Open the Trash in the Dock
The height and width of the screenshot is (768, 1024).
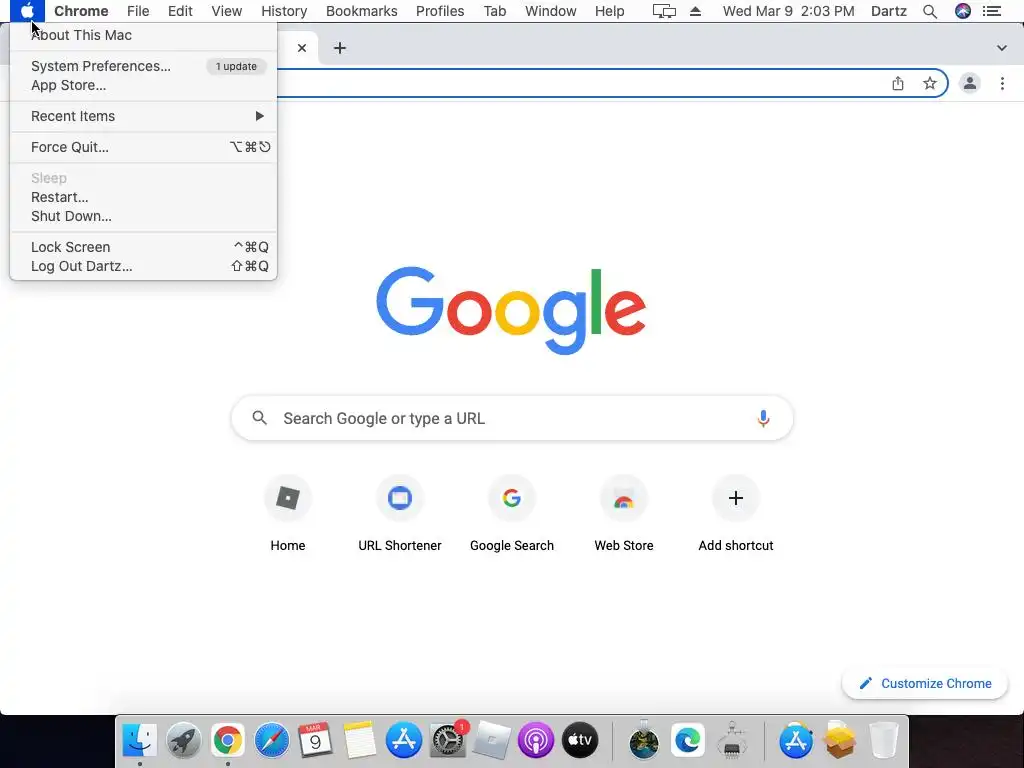click(884, 741)
